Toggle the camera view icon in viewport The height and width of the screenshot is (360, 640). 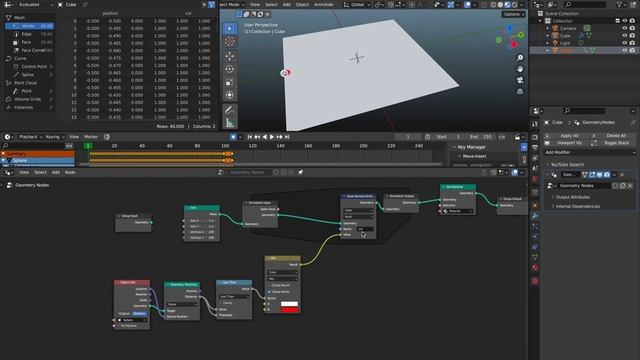520,80
